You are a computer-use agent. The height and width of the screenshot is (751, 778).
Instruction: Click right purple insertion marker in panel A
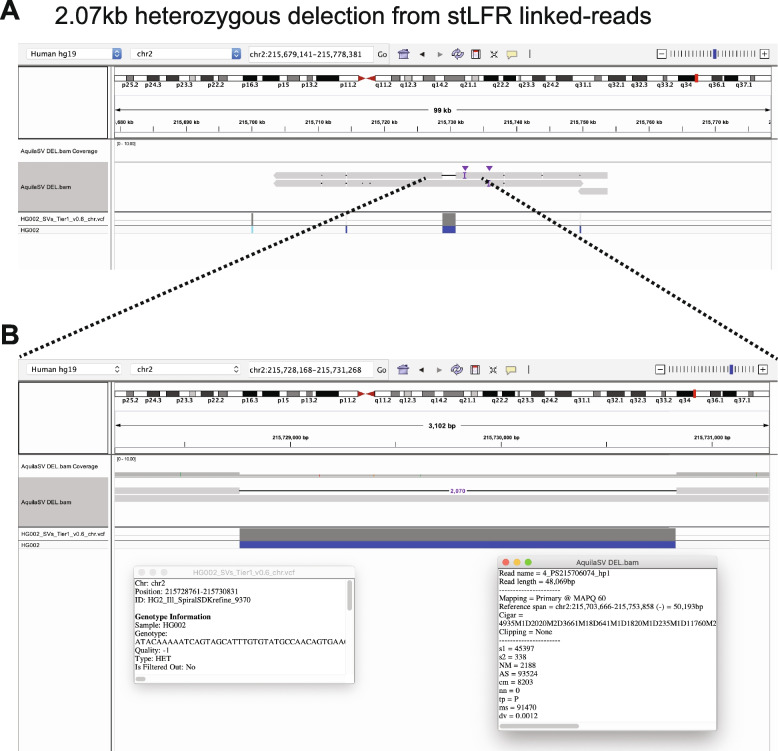pyautogui.click(x=489, y=169)
